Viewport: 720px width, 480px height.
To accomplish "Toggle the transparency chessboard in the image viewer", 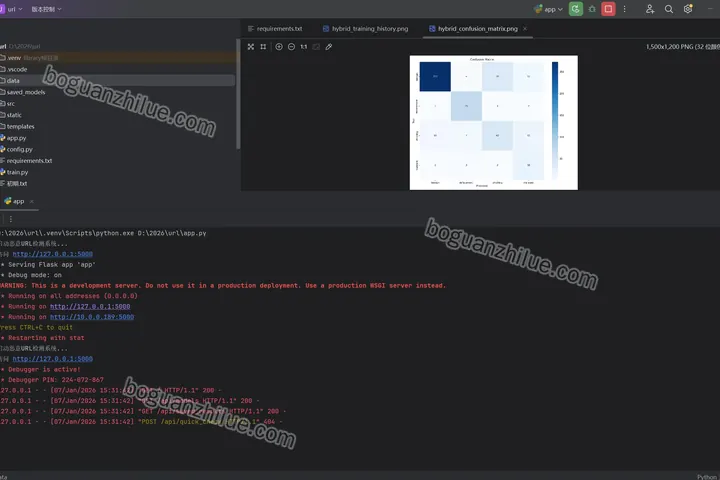I will (251, 47).
